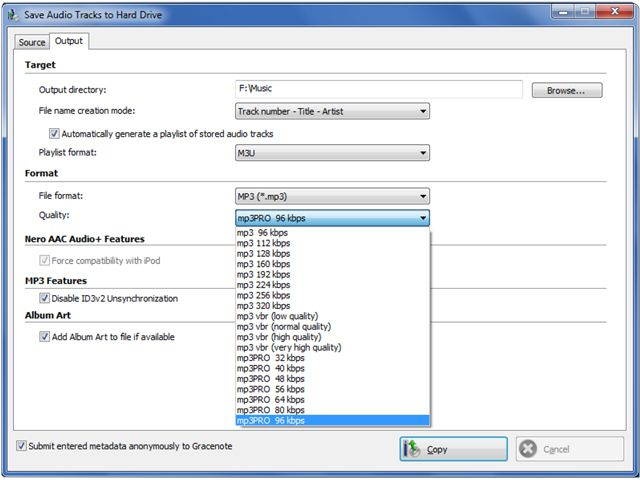
Task: Expand the Playlist format dropdown
Action: (332, 153)
